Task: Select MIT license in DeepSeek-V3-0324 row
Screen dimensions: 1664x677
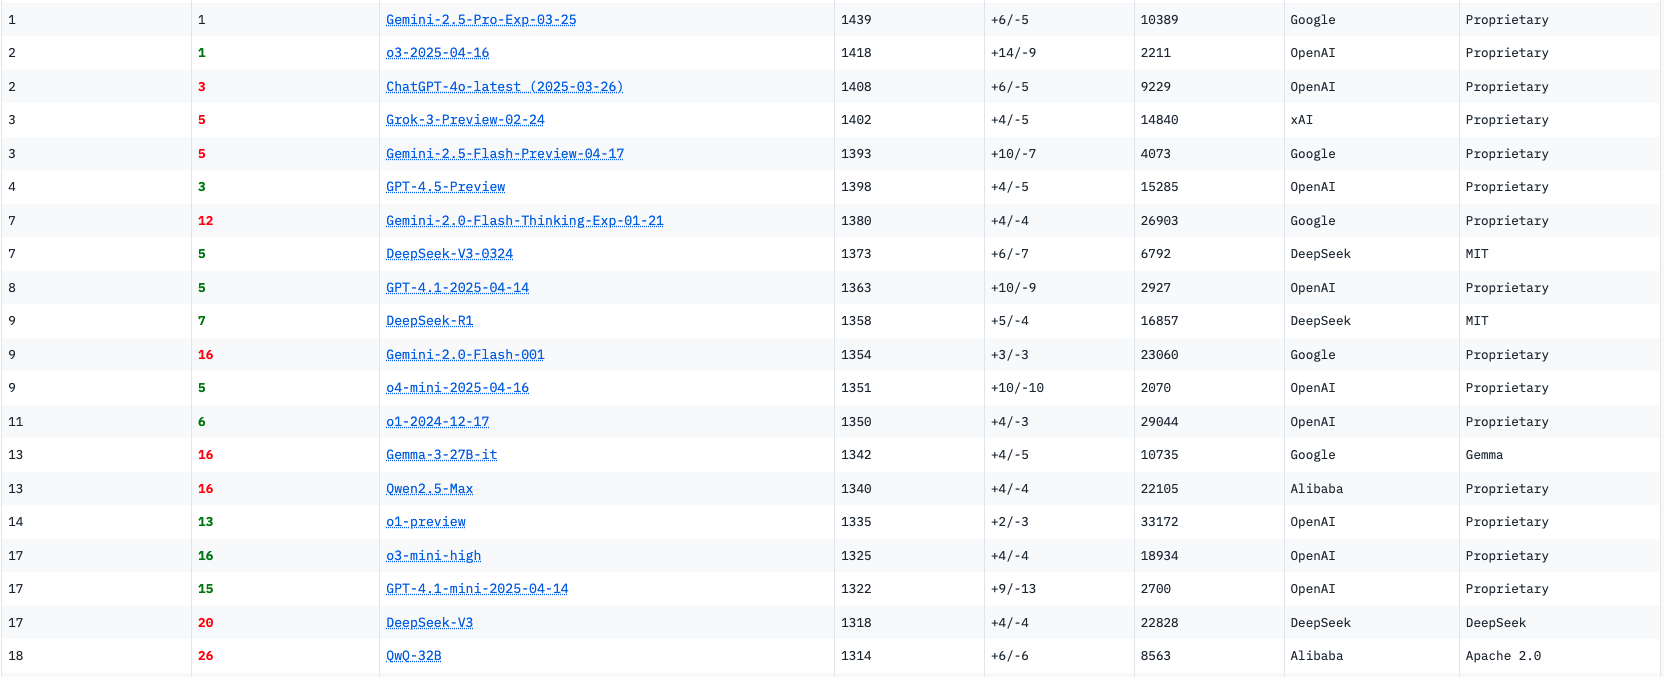Action: (x=1477, y=254)
